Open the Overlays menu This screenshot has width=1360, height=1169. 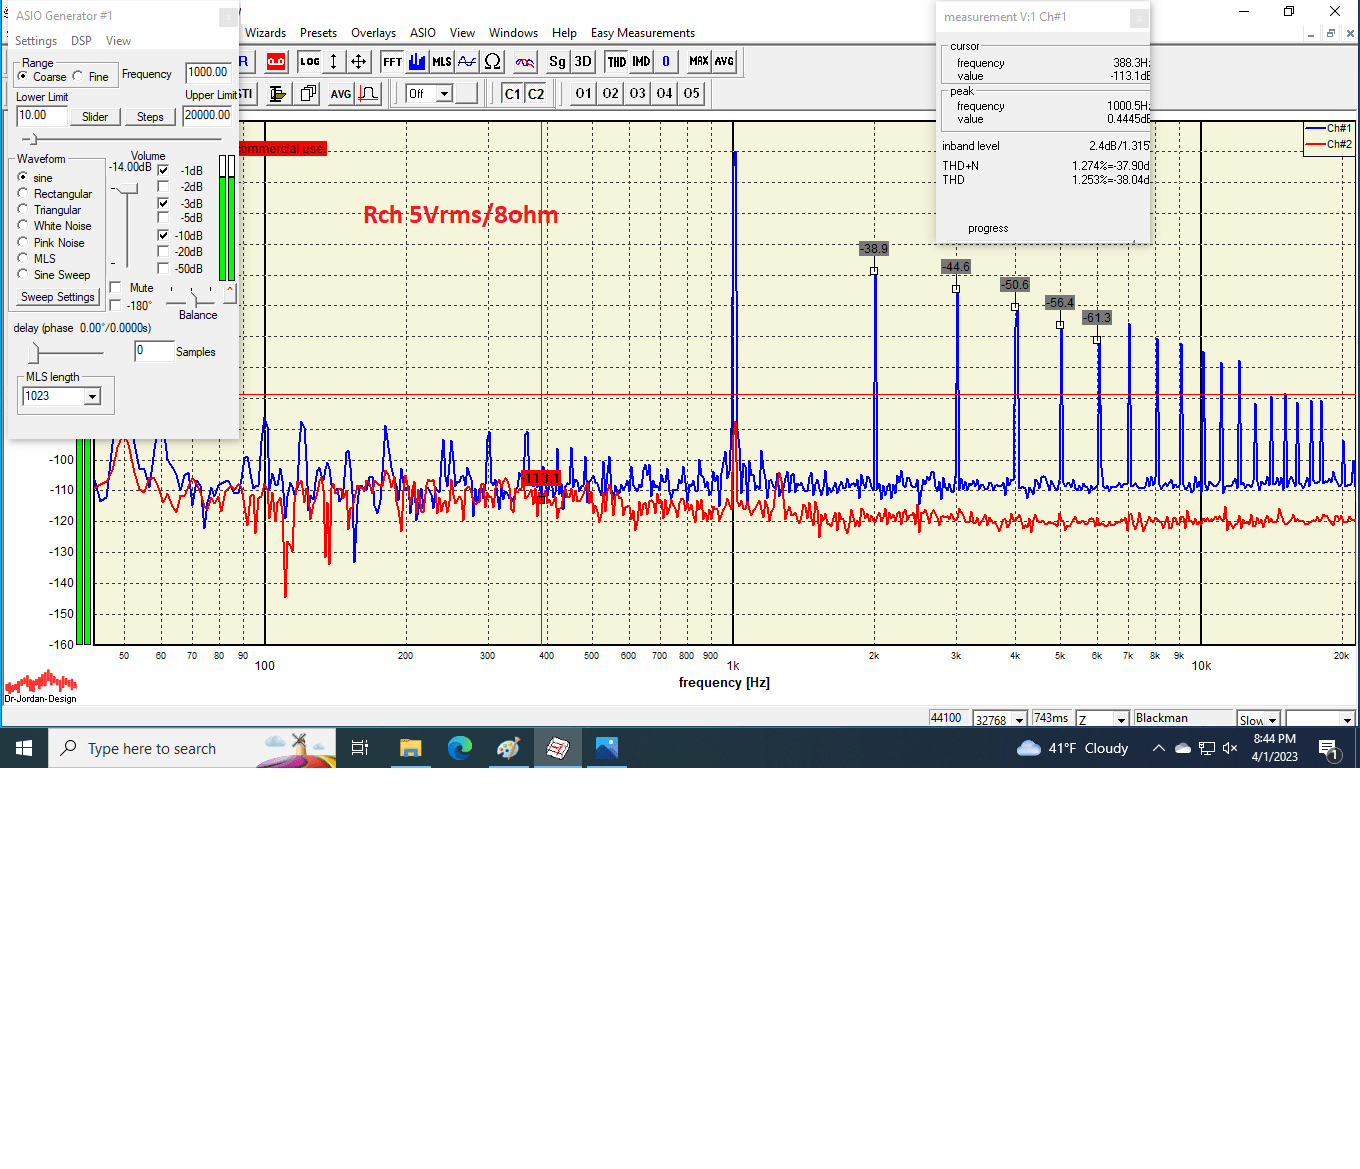point(373,33)
